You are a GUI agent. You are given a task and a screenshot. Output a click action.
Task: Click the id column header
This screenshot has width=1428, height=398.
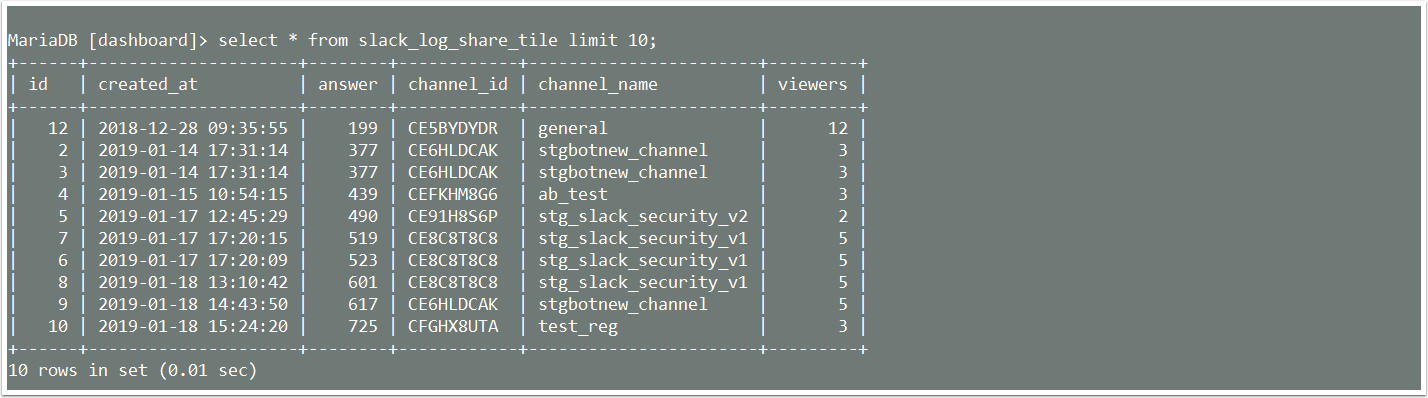(38, 84)
